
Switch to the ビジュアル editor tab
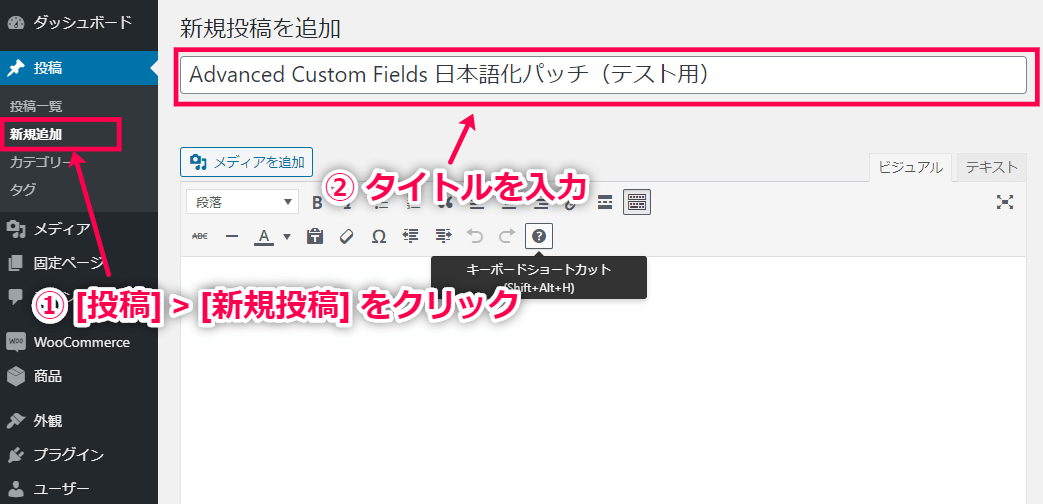click(x=910, y=168)
